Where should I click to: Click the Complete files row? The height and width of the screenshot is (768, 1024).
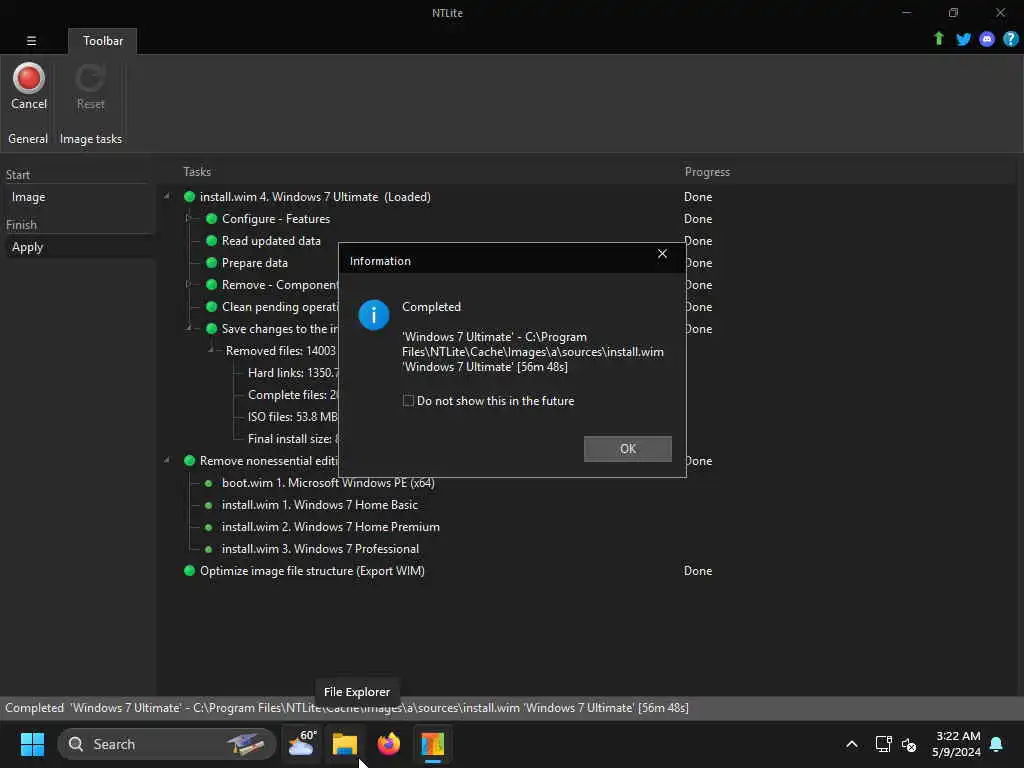click(x=293, y=394)
